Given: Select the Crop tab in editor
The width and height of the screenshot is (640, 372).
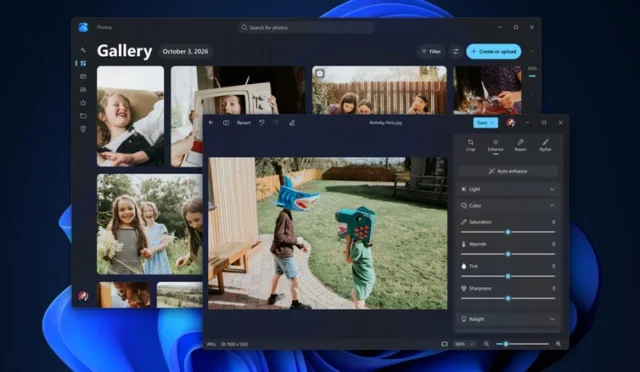Looking at the screenshot, I should (471, 145).
